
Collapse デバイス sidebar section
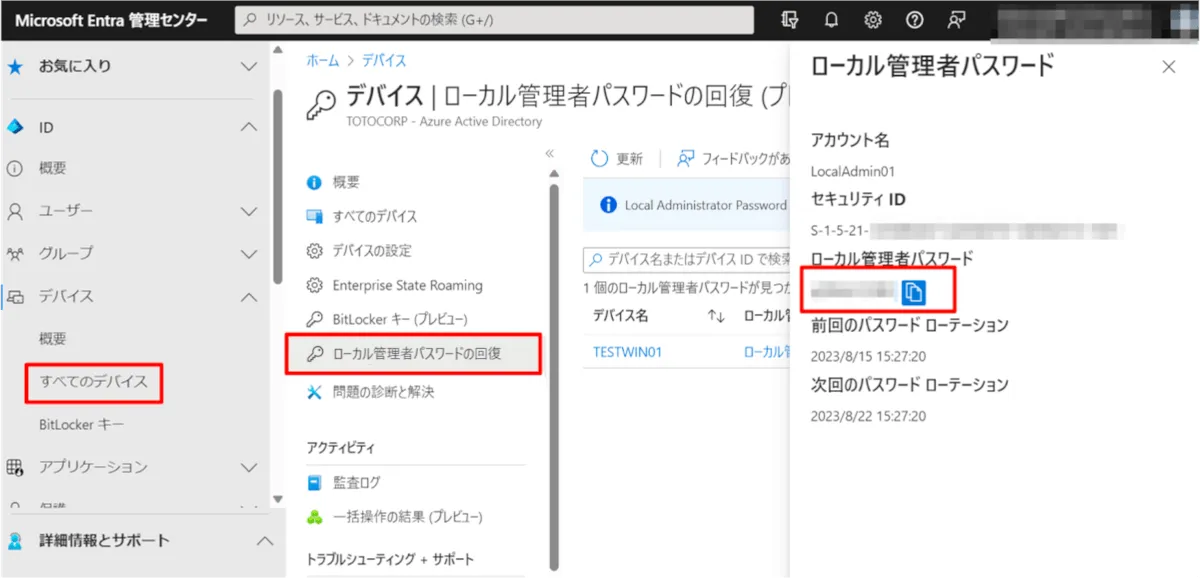(250, 297)
